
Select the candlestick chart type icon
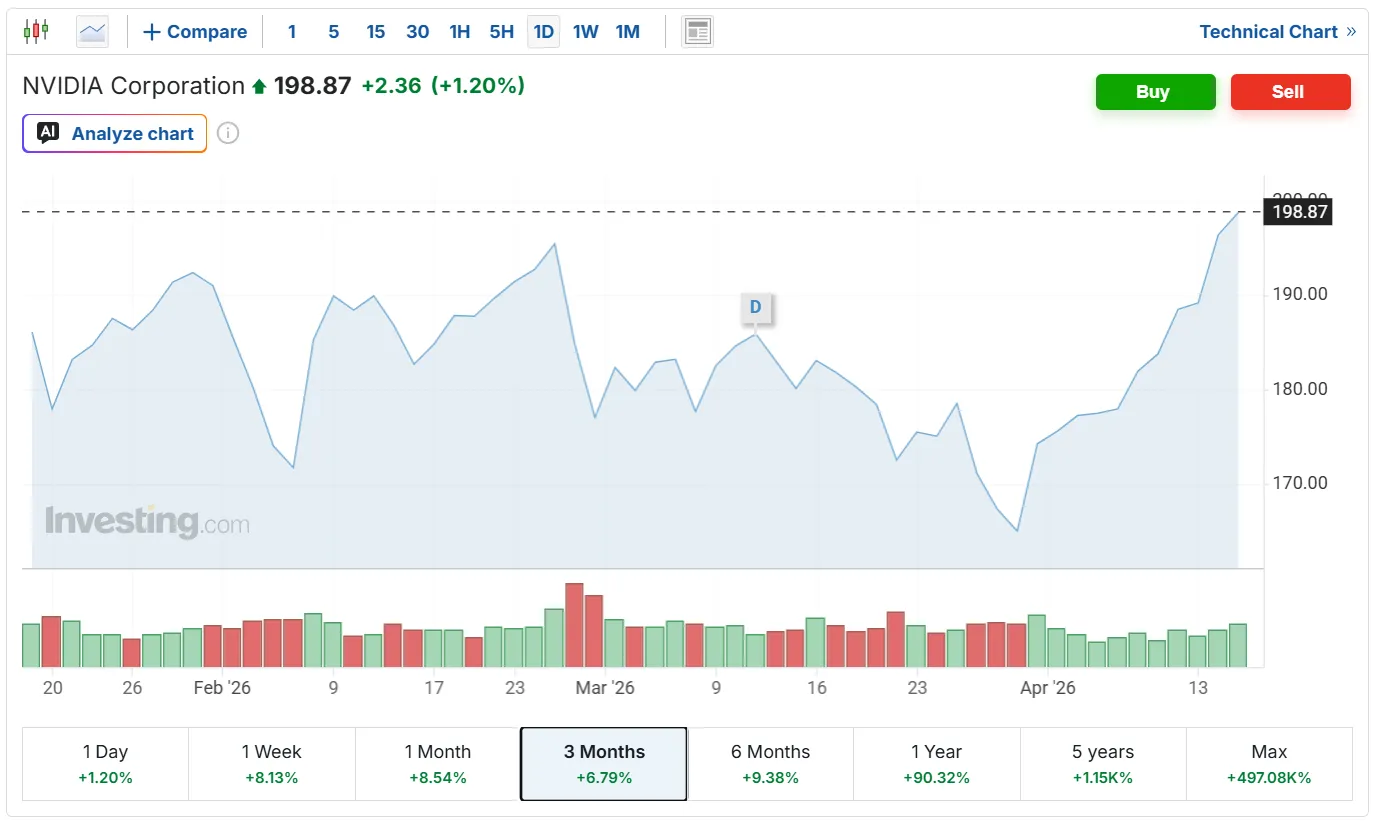(x=36, y=31)
